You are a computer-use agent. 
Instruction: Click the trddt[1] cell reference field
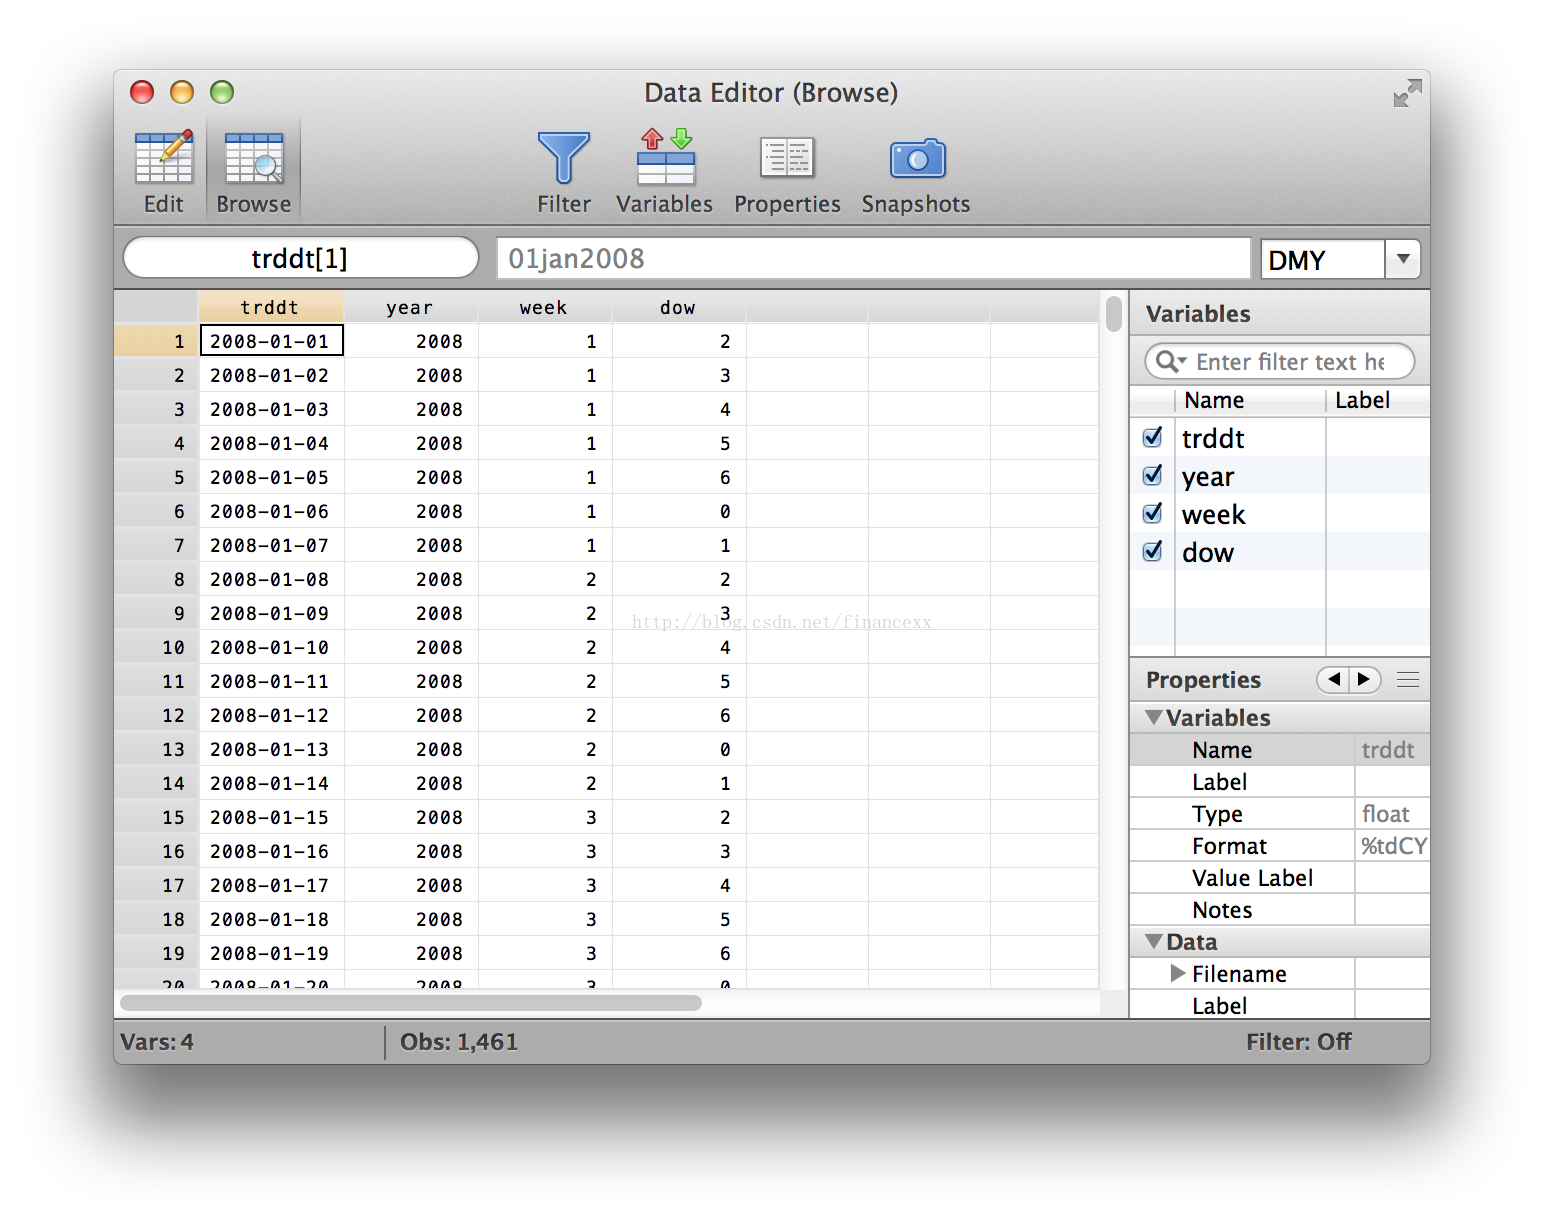pos(300,258)
